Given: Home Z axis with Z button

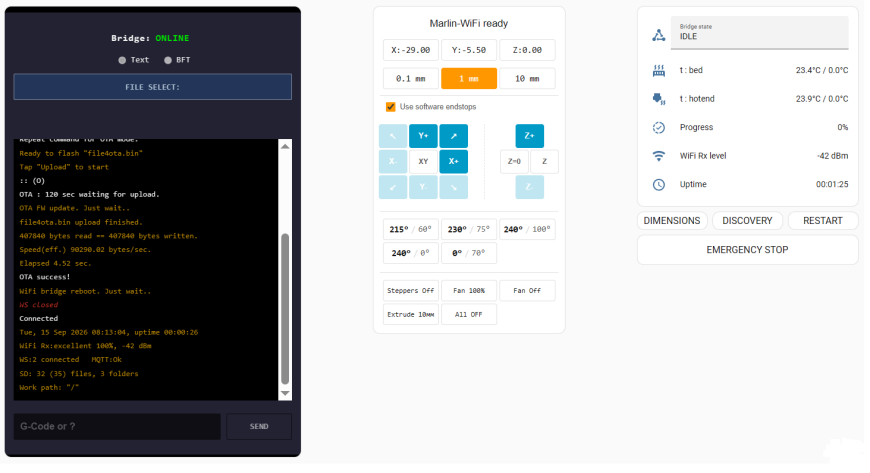Looking at the screenshot, I should point(545,162).
